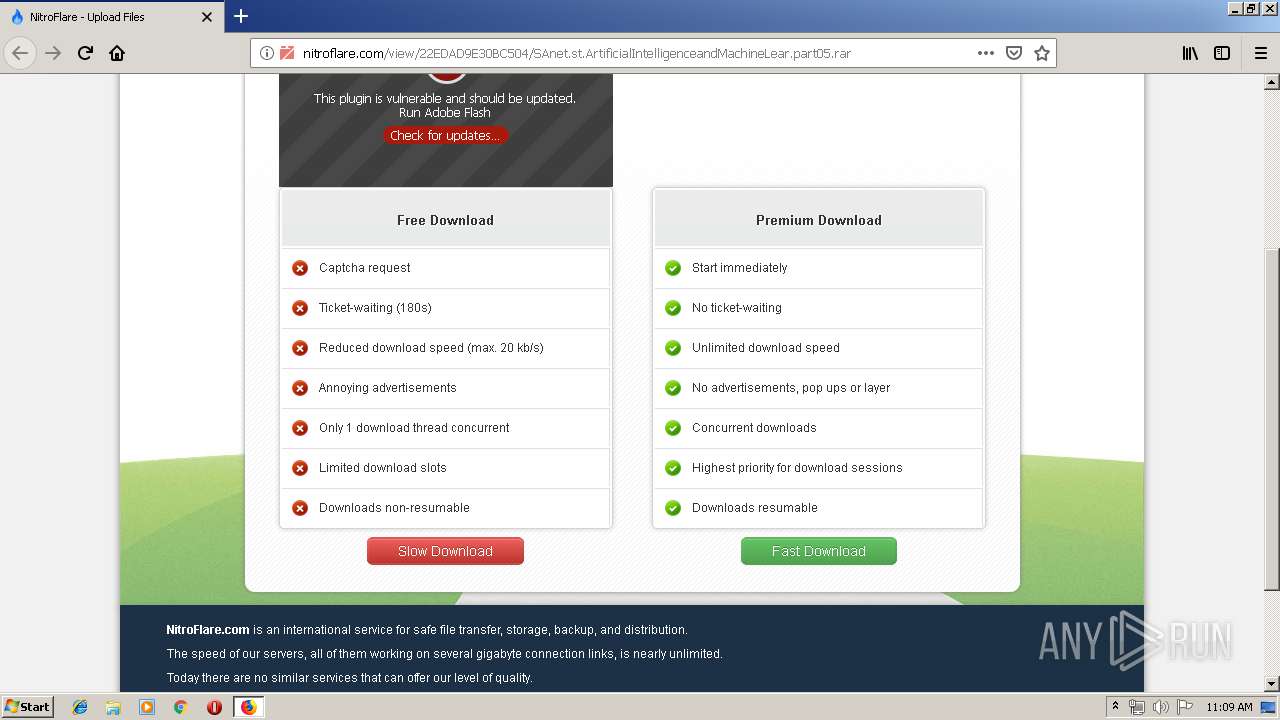Viewport: 1280px width, 720px height.
Task: Reload the current page
Action: pos(85,53)
